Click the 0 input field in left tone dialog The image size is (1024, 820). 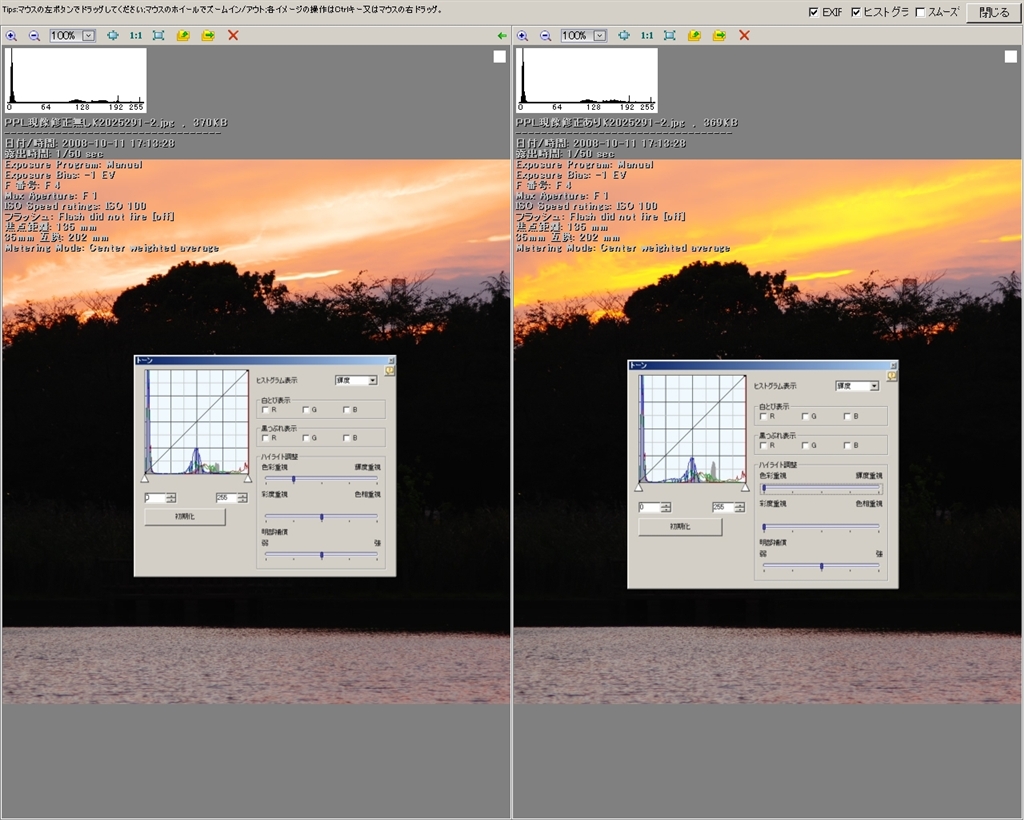[155, 498]
